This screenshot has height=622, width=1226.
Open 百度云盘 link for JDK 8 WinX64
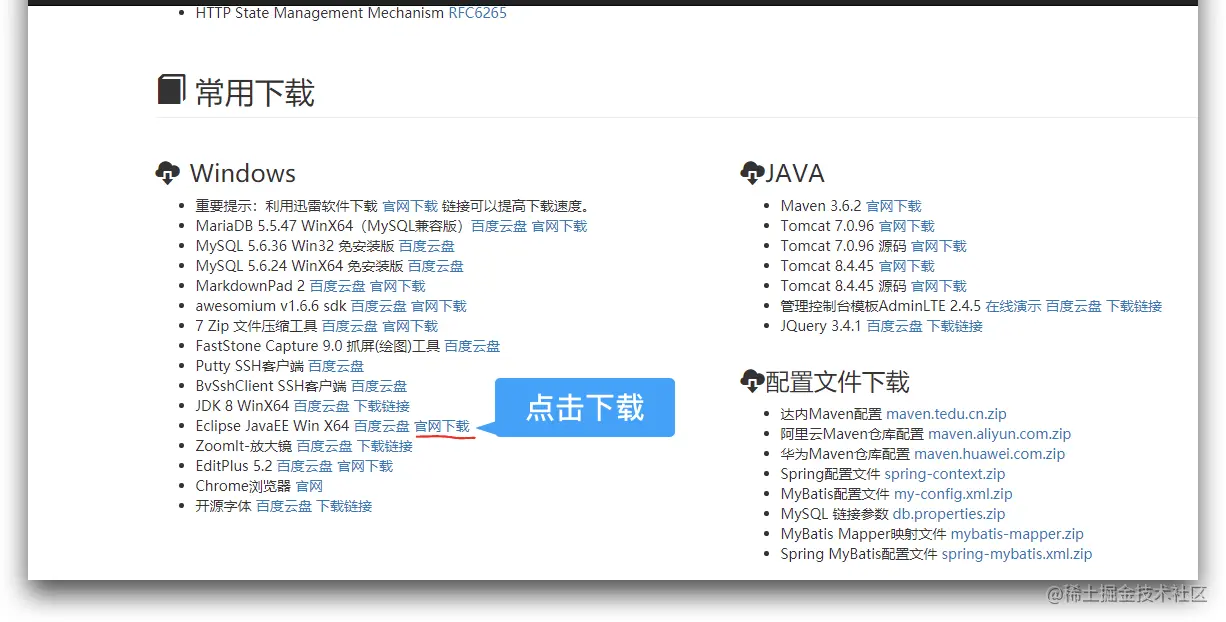pyautogui.click(x=322, y=406)
